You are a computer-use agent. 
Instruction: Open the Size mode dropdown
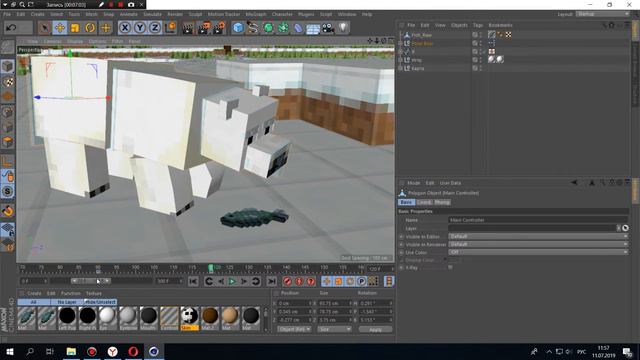coord(334,329)
